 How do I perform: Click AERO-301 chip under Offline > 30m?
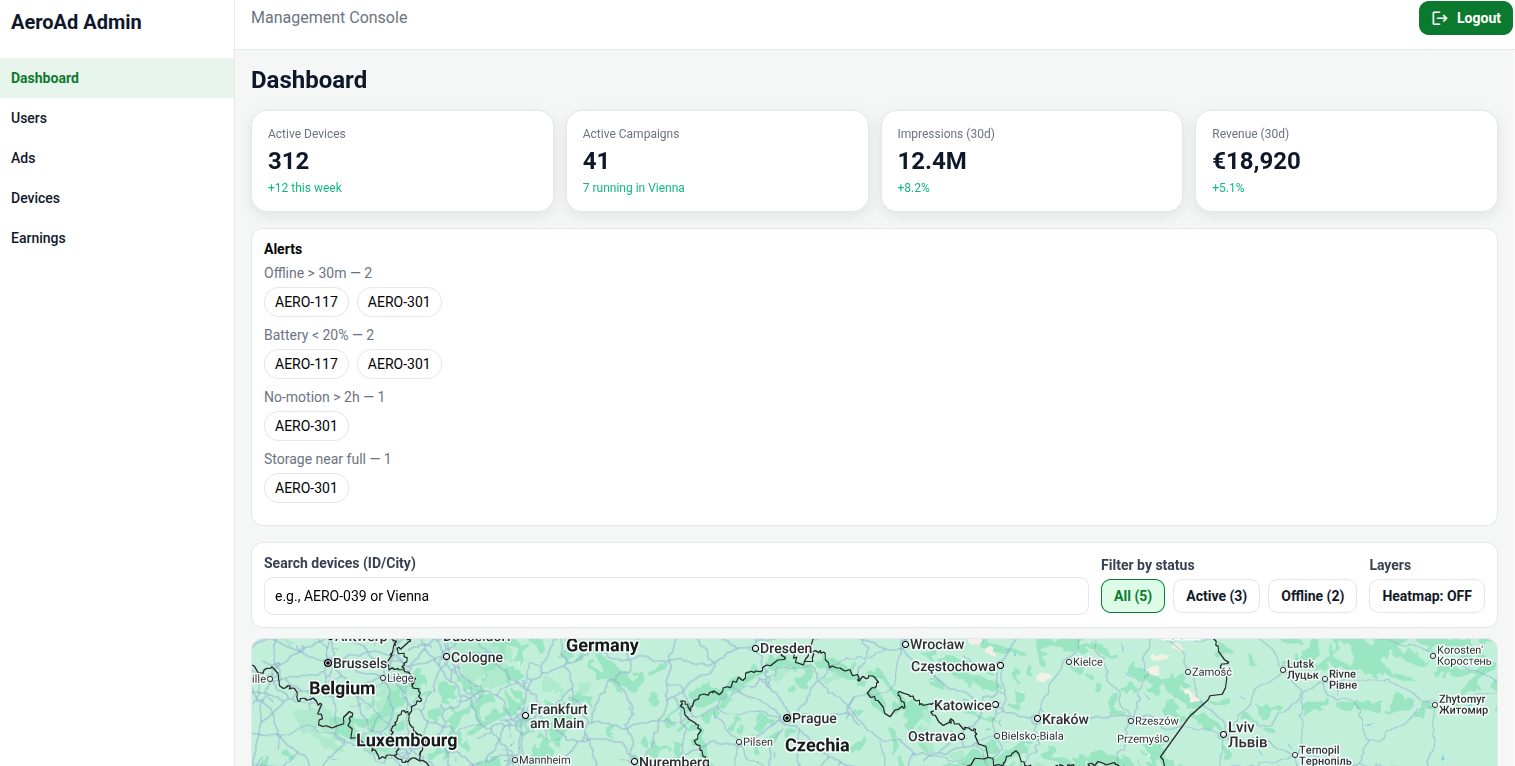(399, 302)
